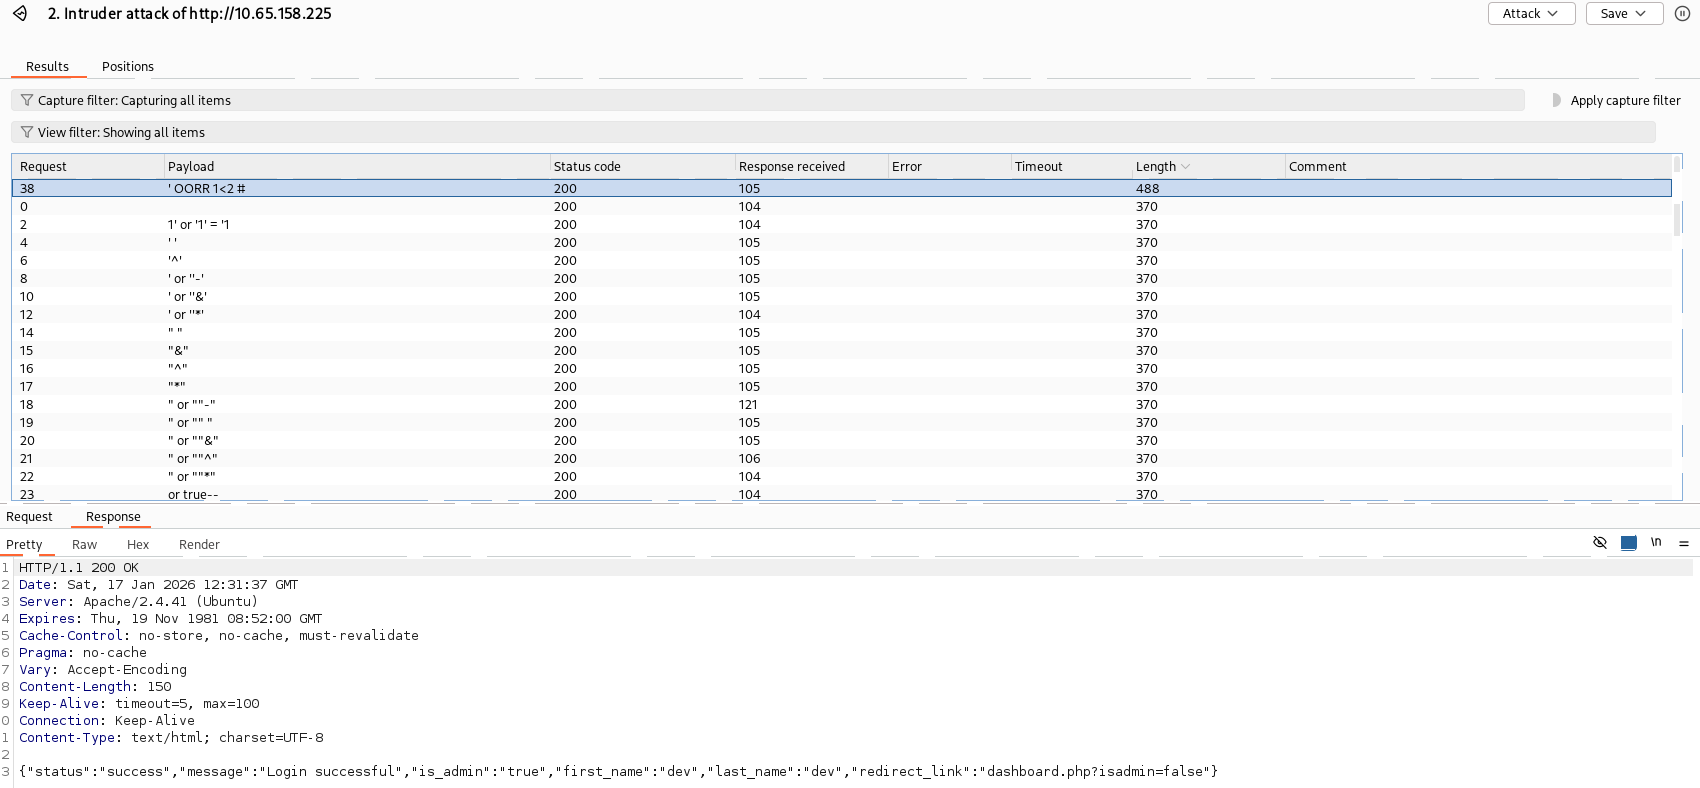The height and width of the screenshot is (788, 1700).
Task: Open the view filter settings bar
Action: [833, 132]
